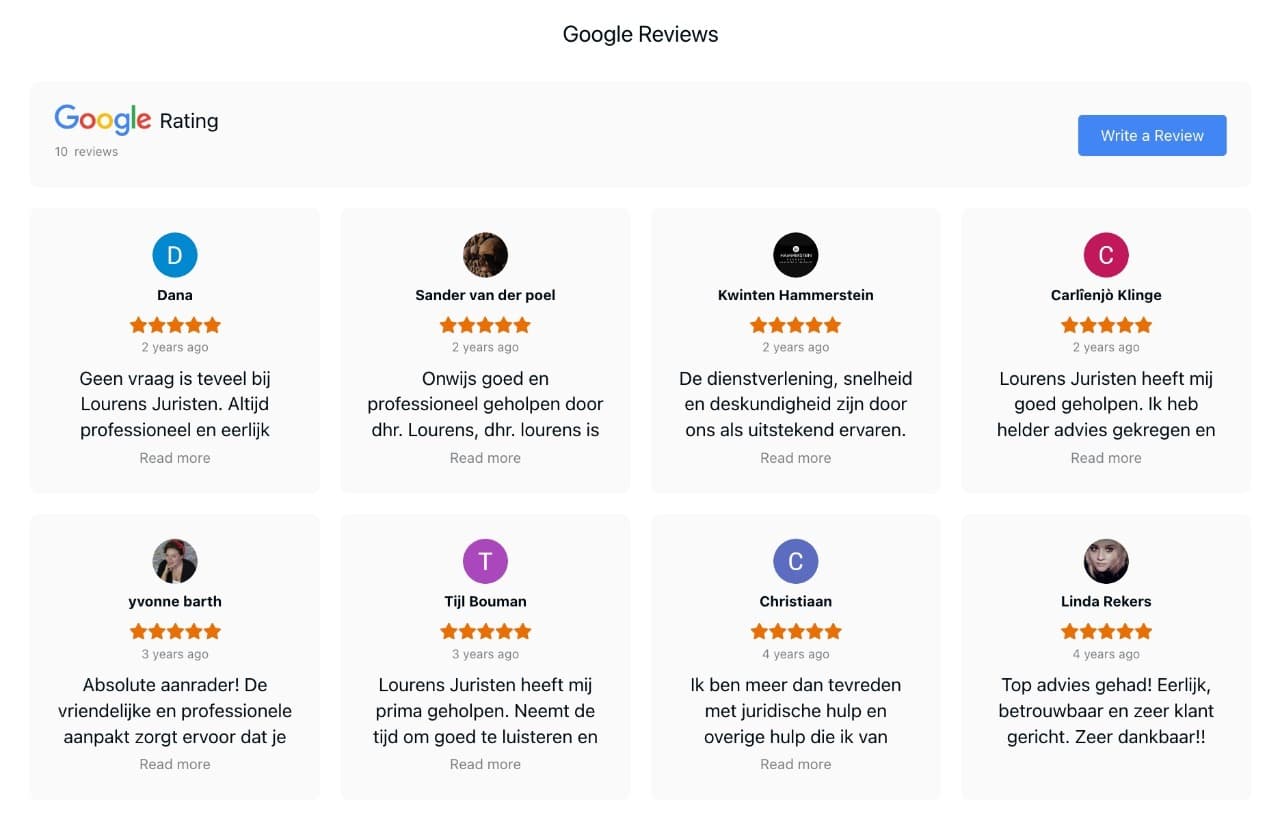Expand Sander van der poel's review text
The height and width of the screenshot is (830, 1280).
click(x=485, y=458)
